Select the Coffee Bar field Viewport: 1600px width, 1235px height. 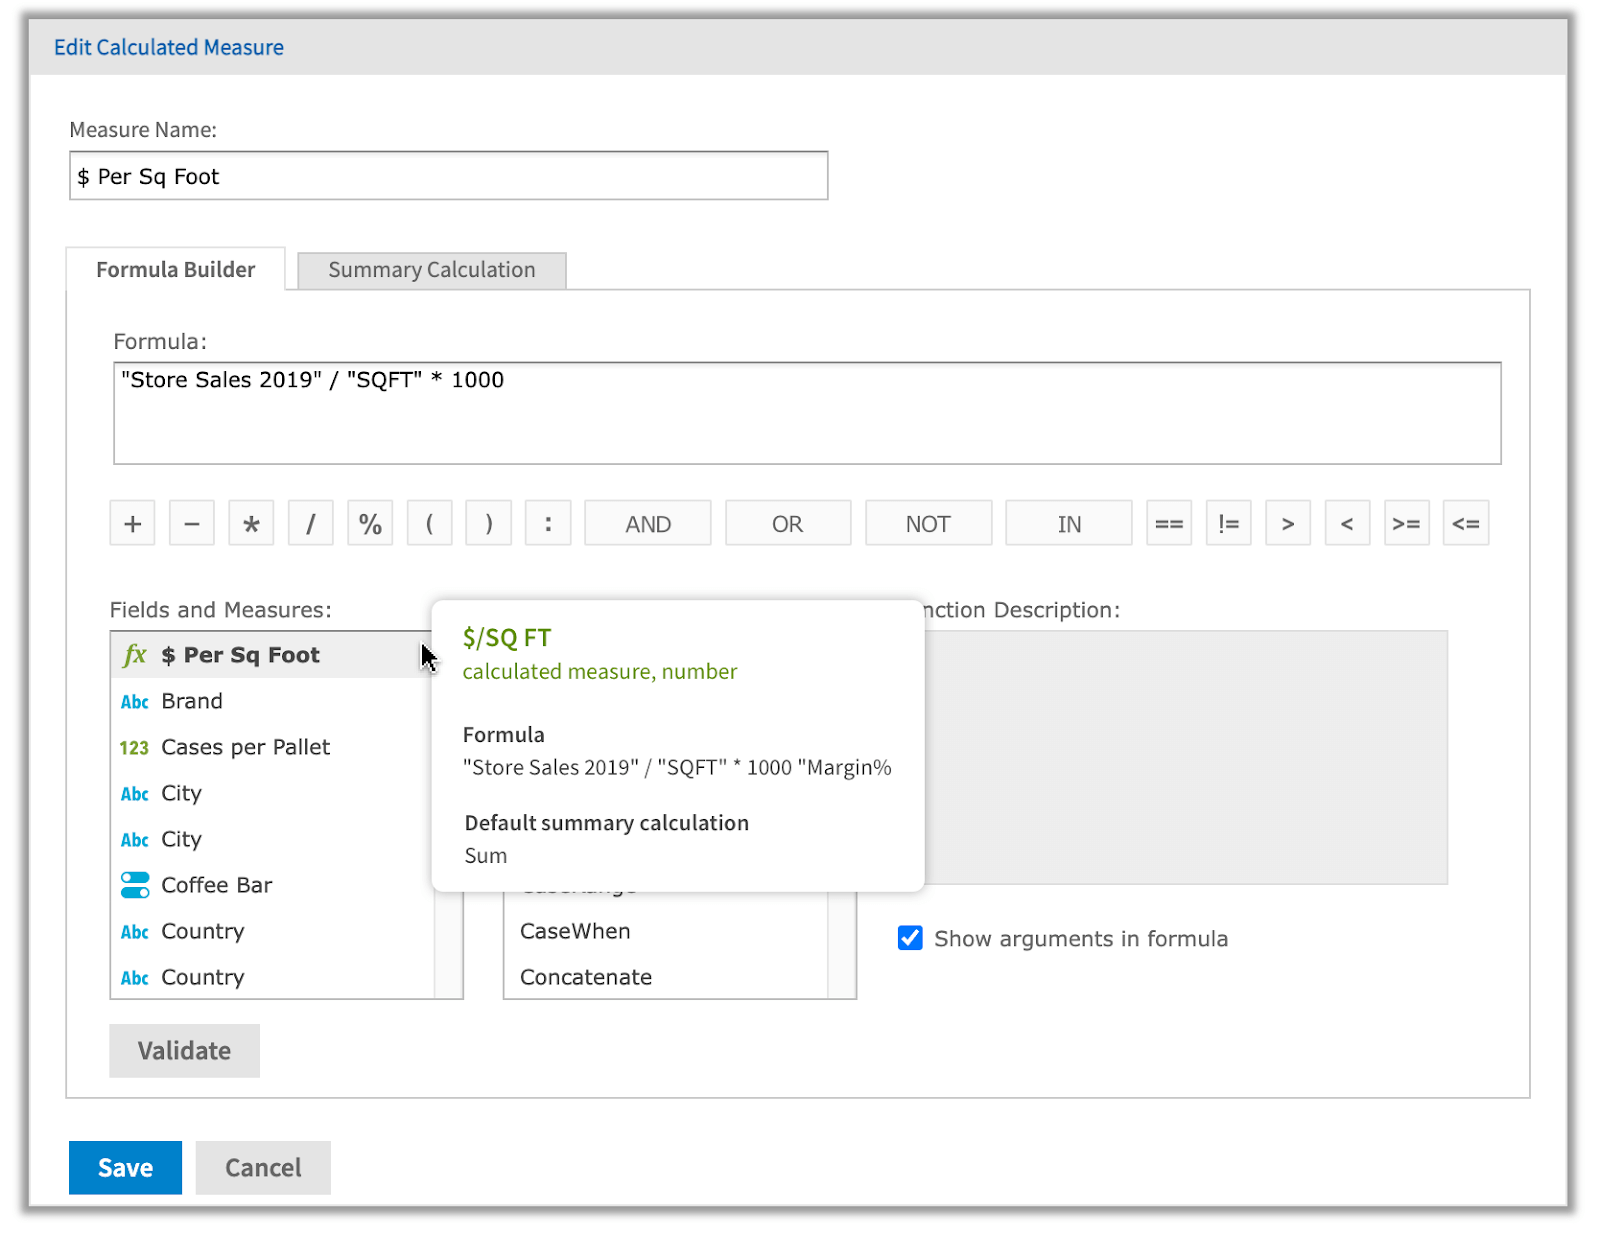(272, 885)
